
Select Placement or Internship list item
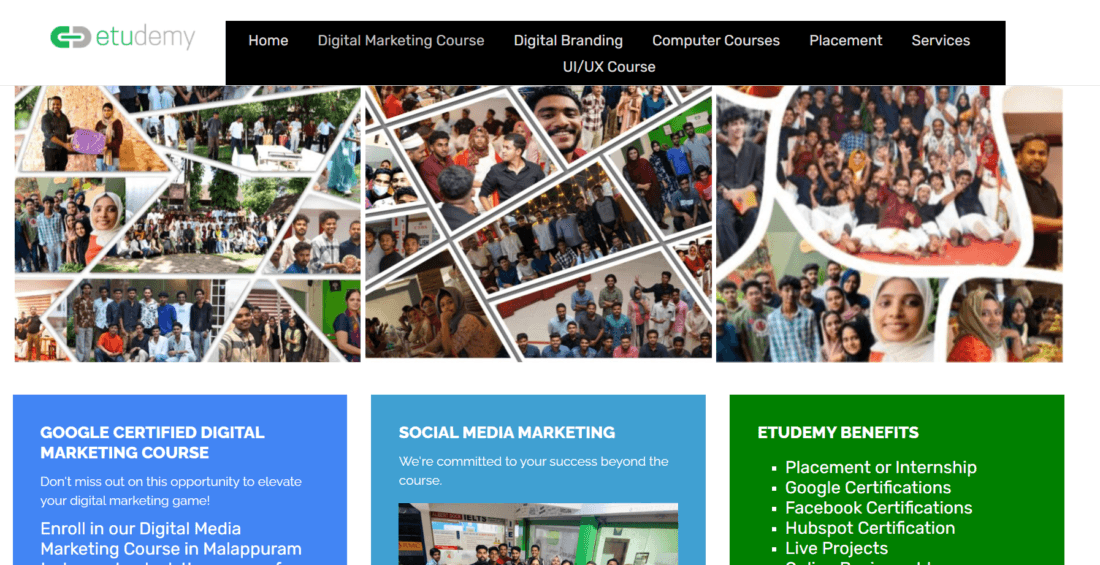pos(880,467)
